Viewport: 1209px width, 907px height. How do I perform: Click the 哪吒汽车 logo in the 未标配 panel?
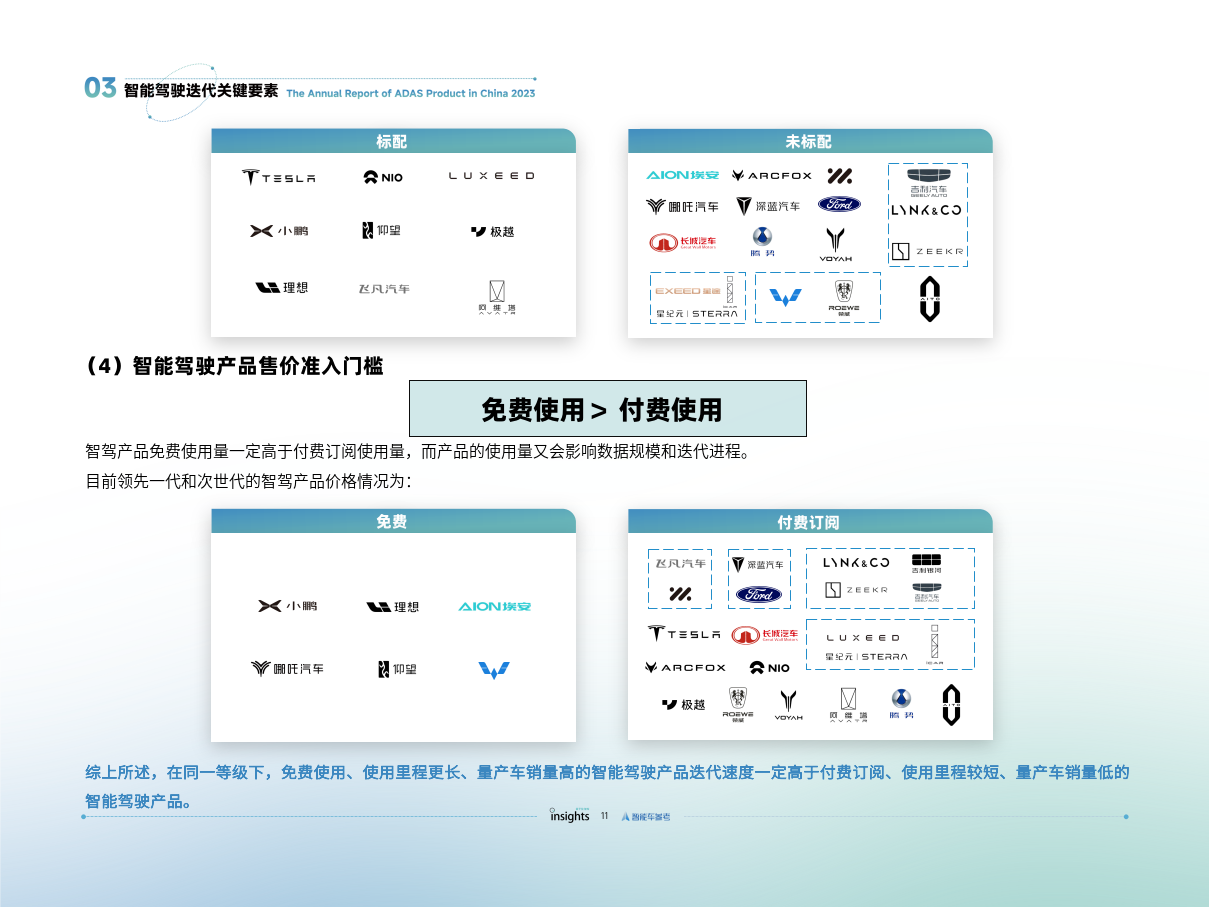click(x=682, y=206)
